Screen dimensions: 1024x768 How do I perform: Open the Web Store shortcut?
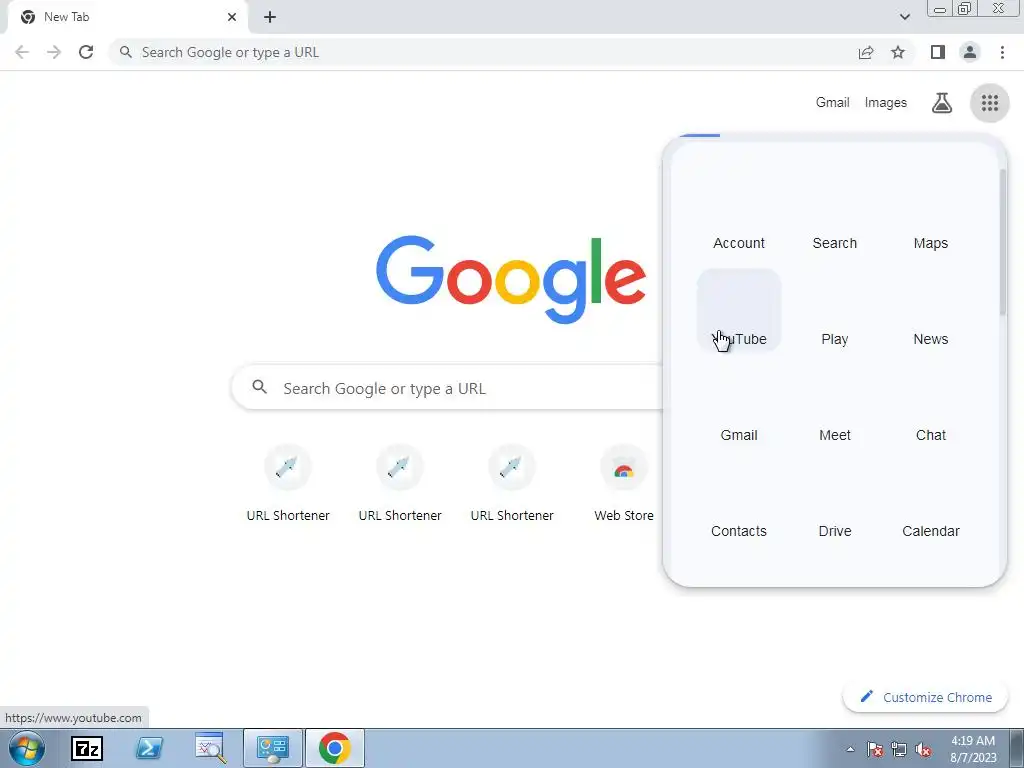[624, 482]
